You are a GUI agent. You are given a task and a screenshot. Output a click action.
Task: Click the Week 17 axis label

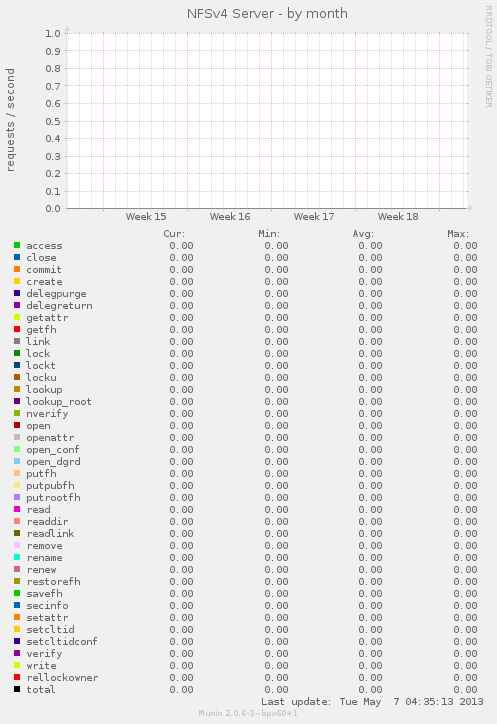pyautogui.click(x=314, y=217)
